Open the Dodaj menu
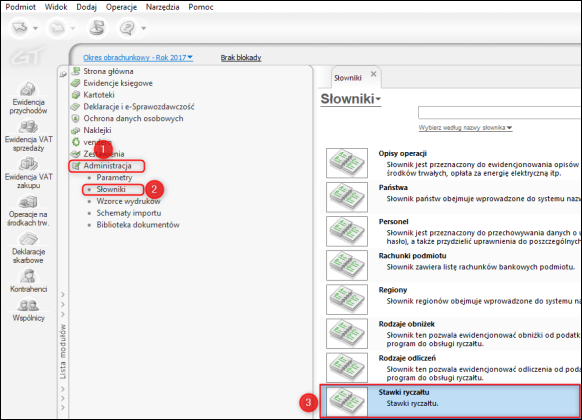This screenshot has height=420, width=582. pos(86,7)
